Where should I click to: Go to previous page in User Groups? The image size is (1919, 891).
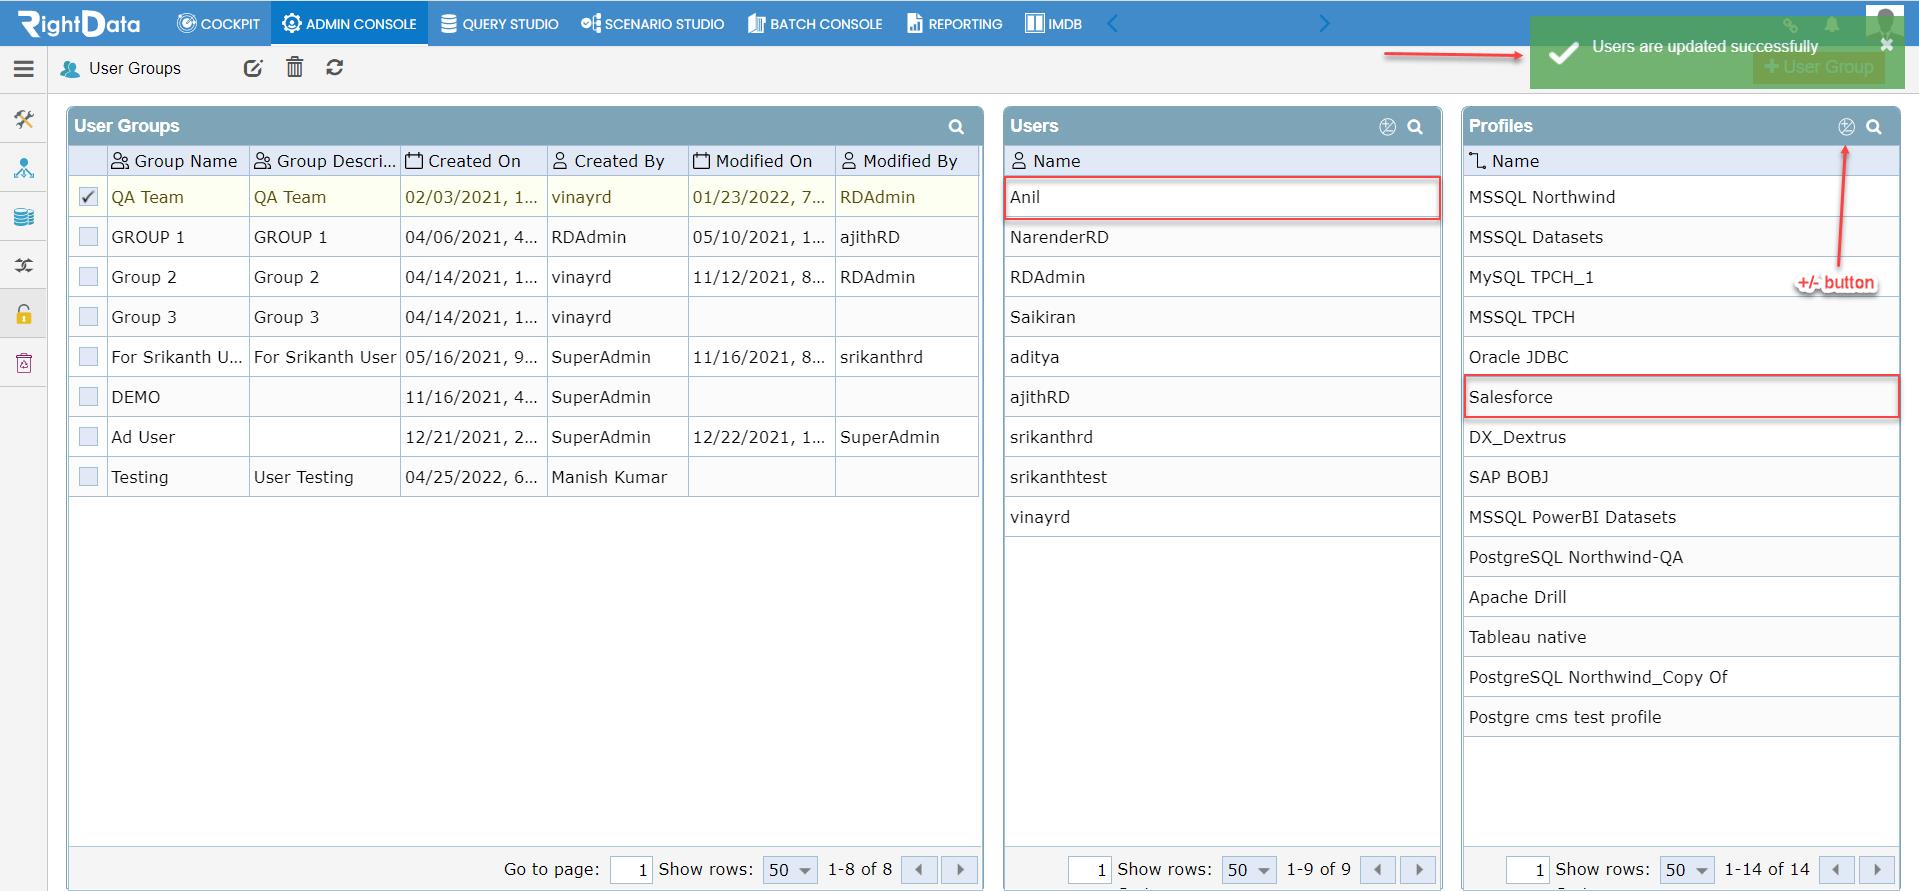coord(919,870)
